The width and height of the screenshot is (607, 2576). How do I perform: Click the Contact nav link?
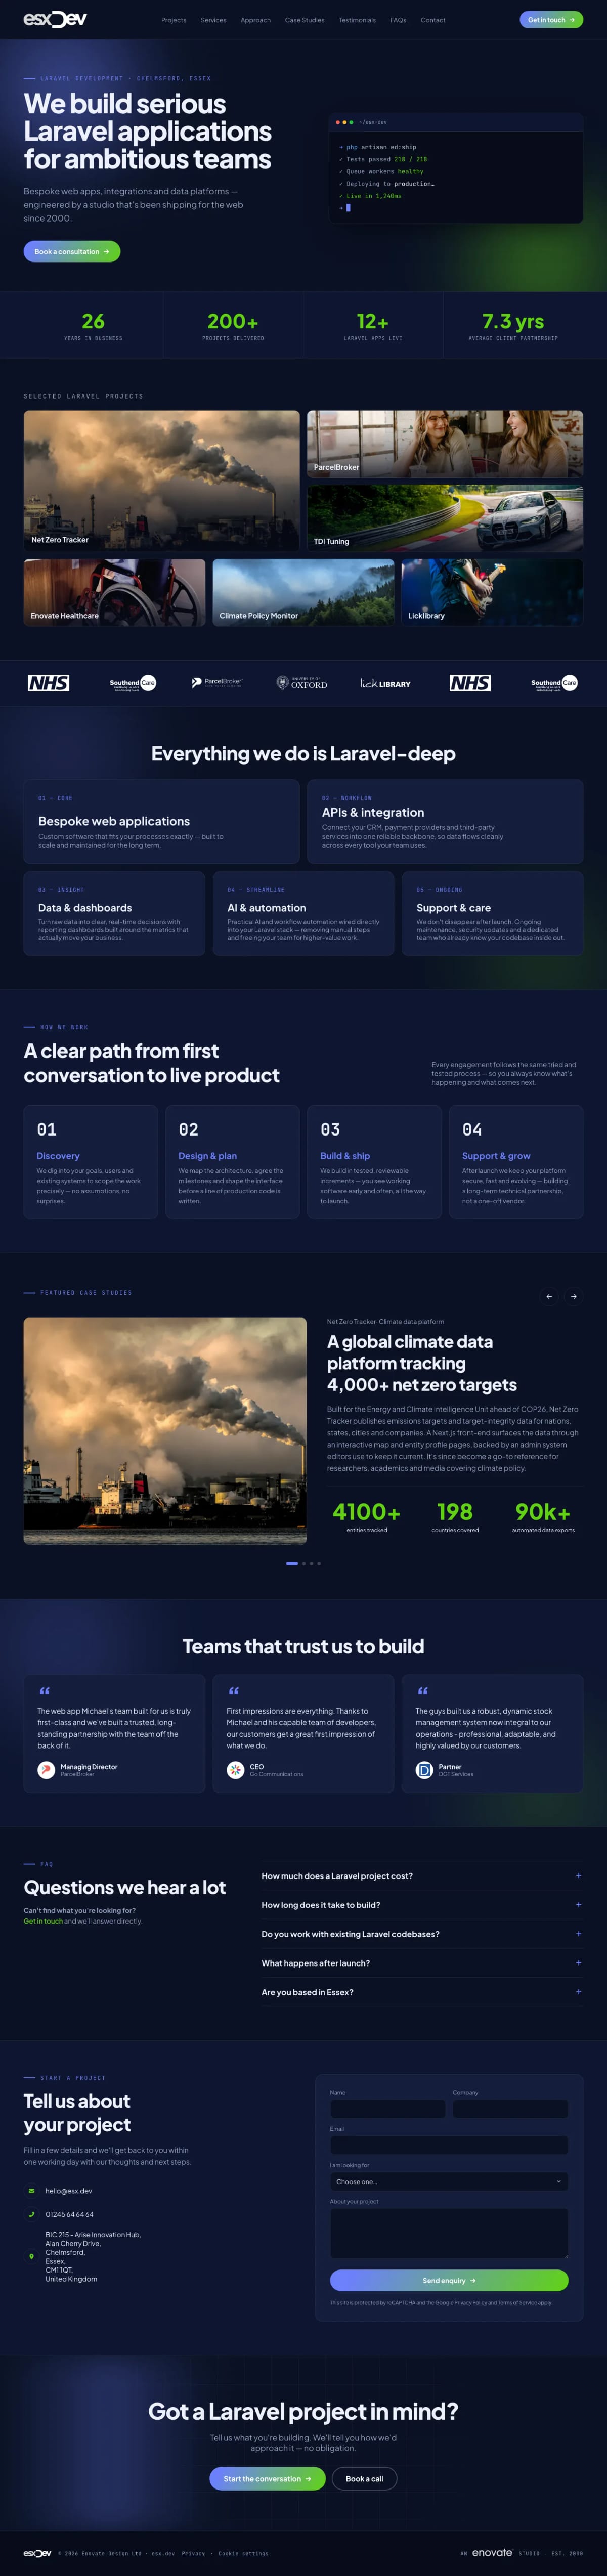click(x=433, y=20)
